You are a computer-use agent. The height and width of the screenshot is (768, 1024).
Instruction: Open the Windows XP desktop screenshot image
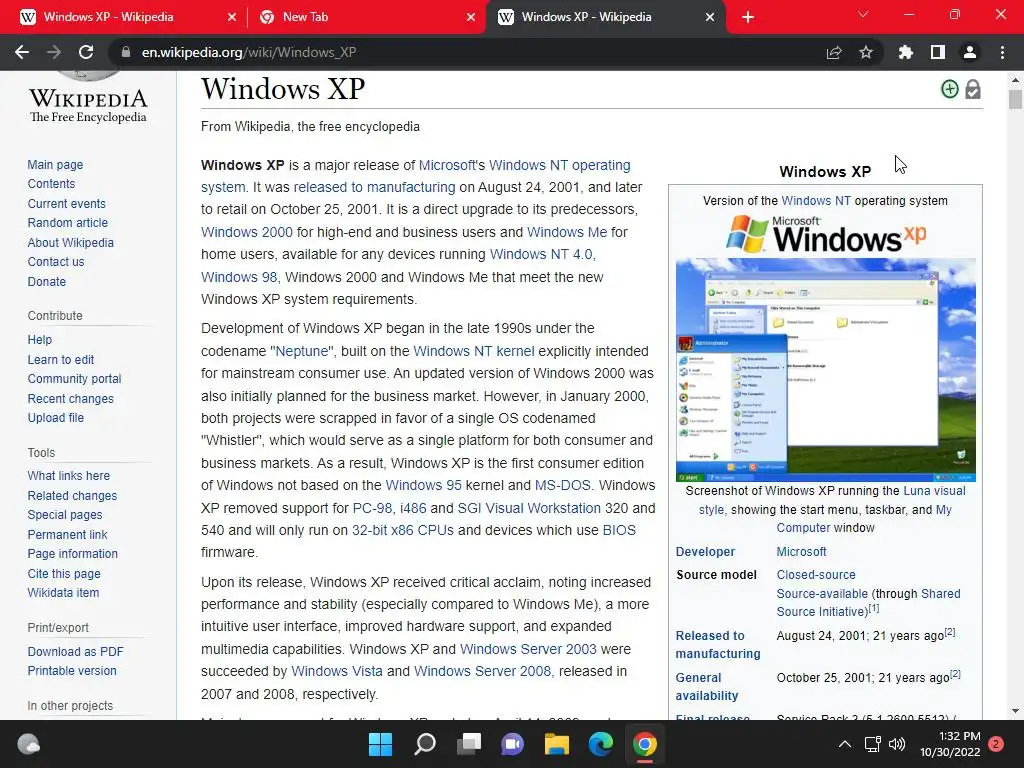click(x=825, y=370)
